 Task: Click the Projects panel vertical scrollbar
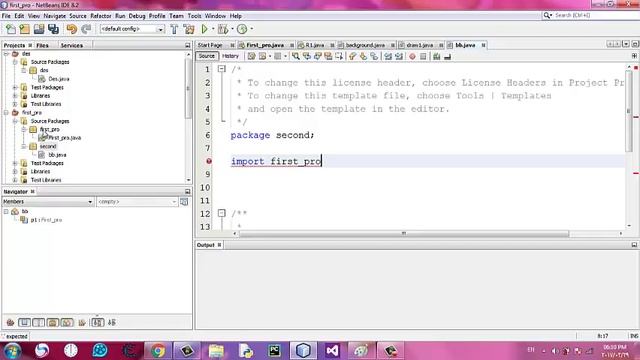(x=188, y=88)
